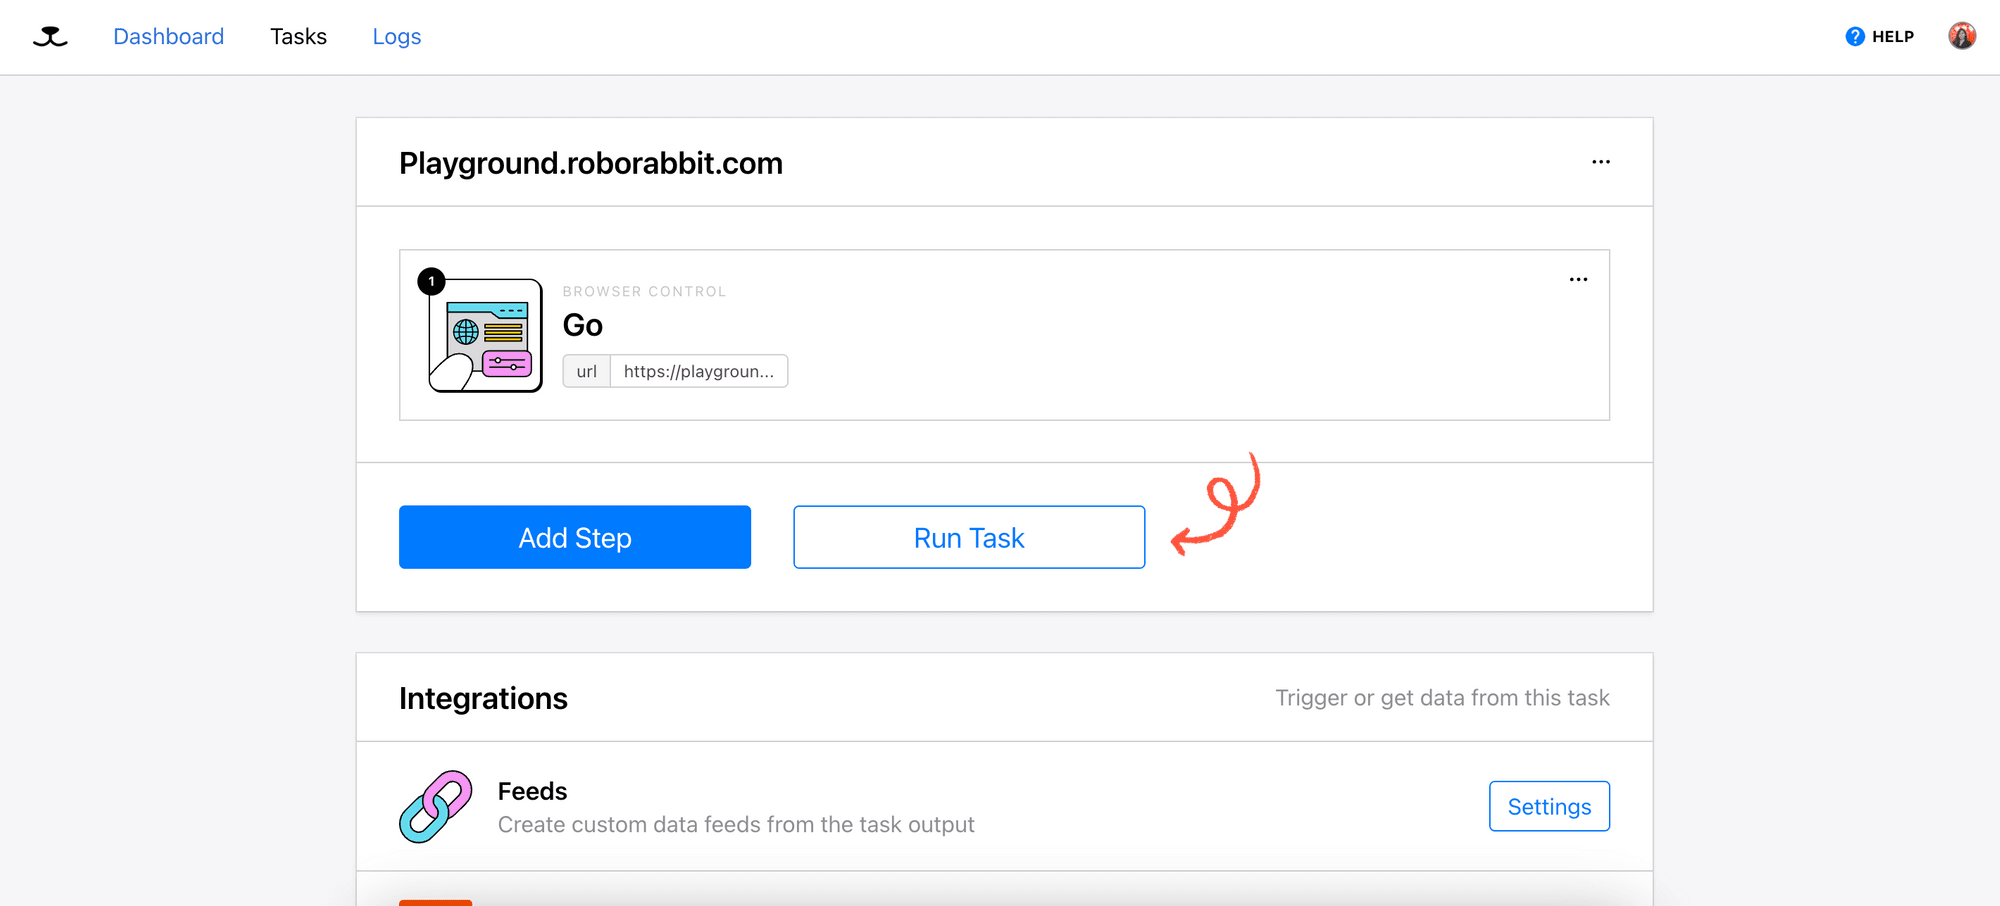
Task: Open the Help question mark icon
Action: point(1855,36)
